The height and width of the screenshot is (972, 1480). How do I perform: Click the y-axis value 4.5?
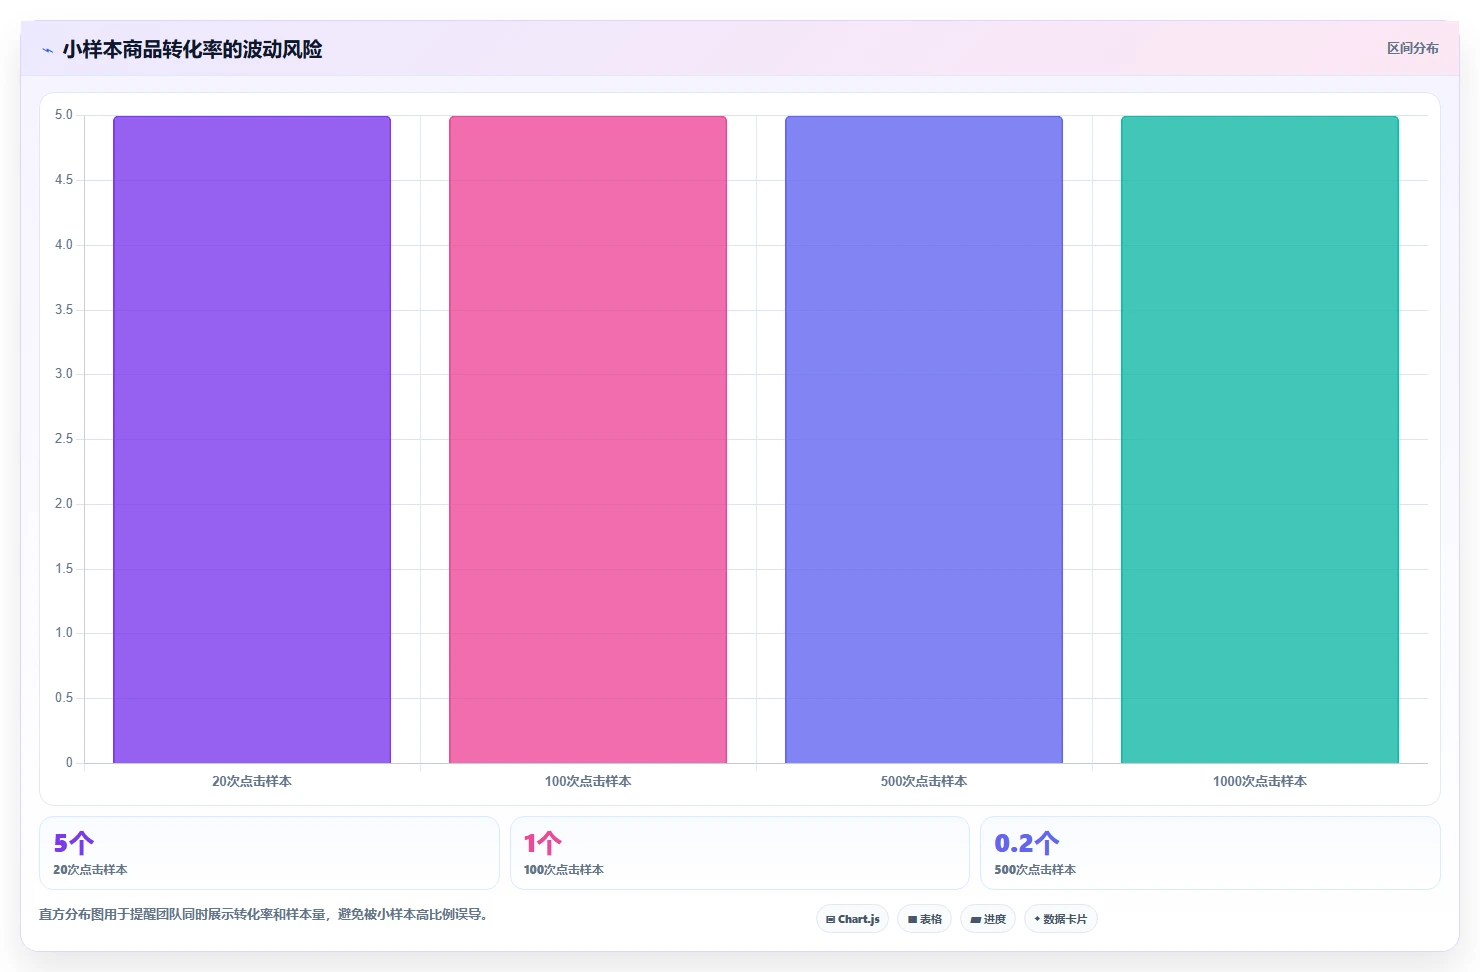tap(64, 180)
